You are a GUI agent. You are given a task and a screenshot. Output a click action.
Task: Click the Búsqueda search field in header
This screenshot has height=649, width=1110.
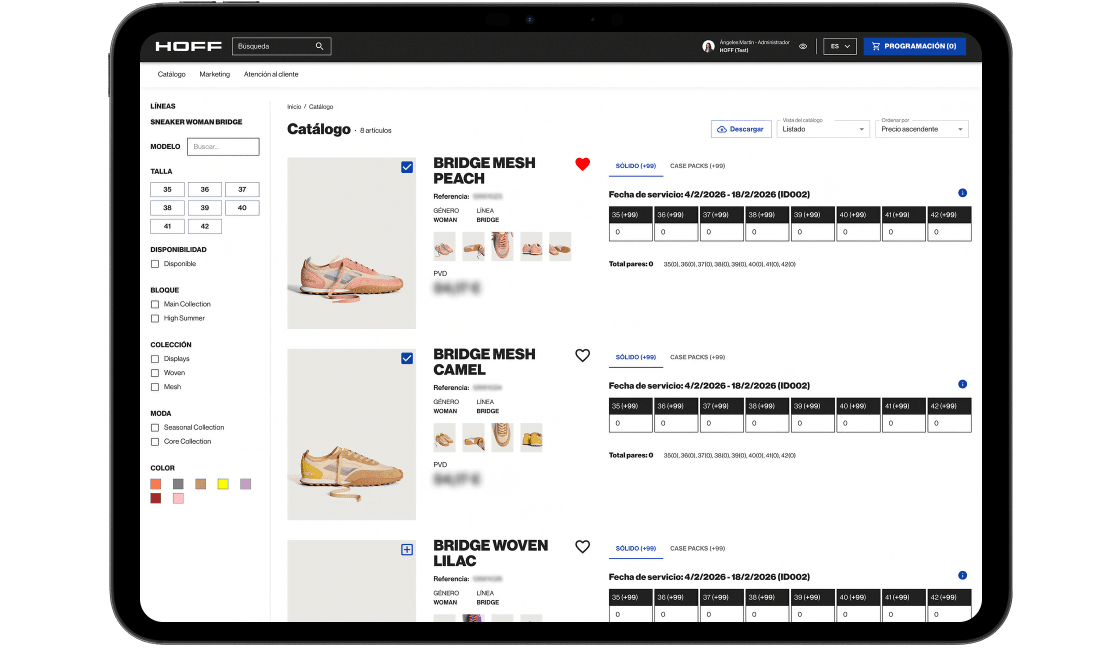[281, 46]
